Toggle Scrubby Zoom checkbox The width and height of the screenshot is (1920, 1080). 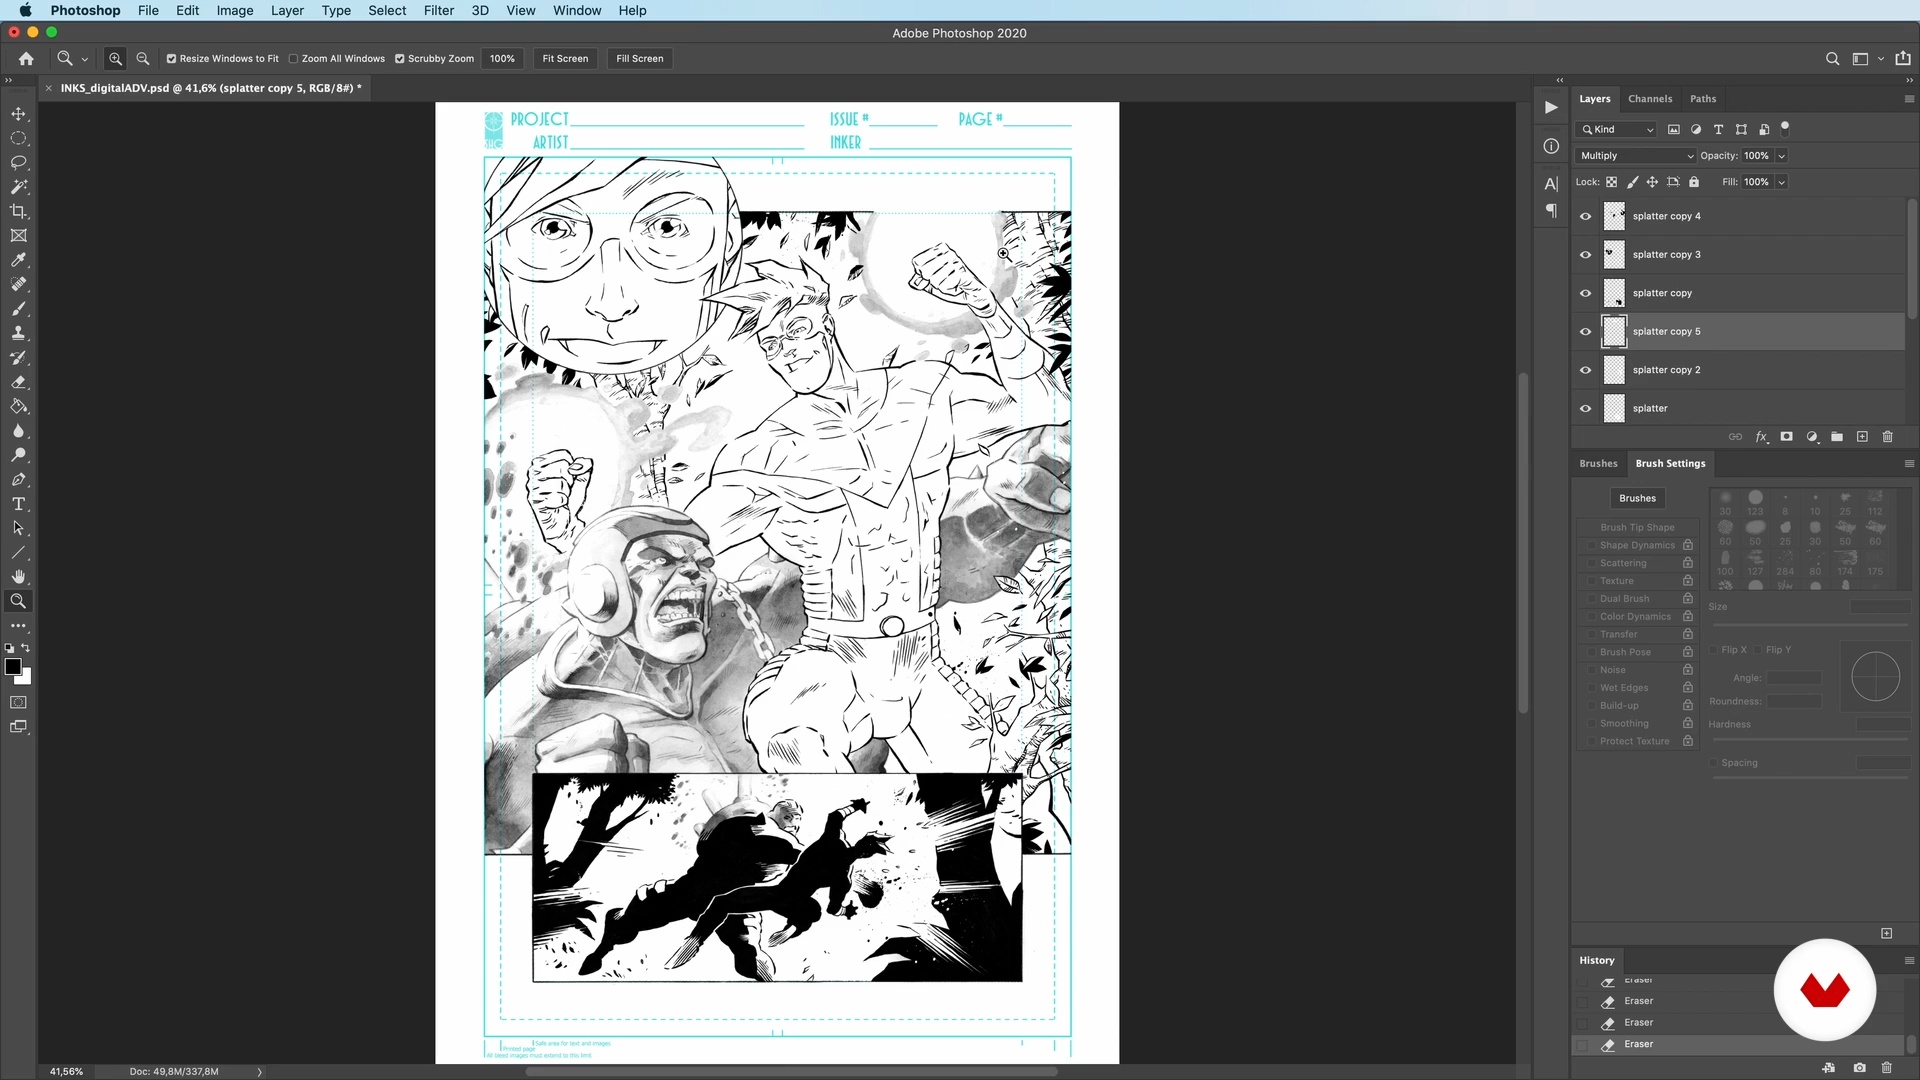400,59
